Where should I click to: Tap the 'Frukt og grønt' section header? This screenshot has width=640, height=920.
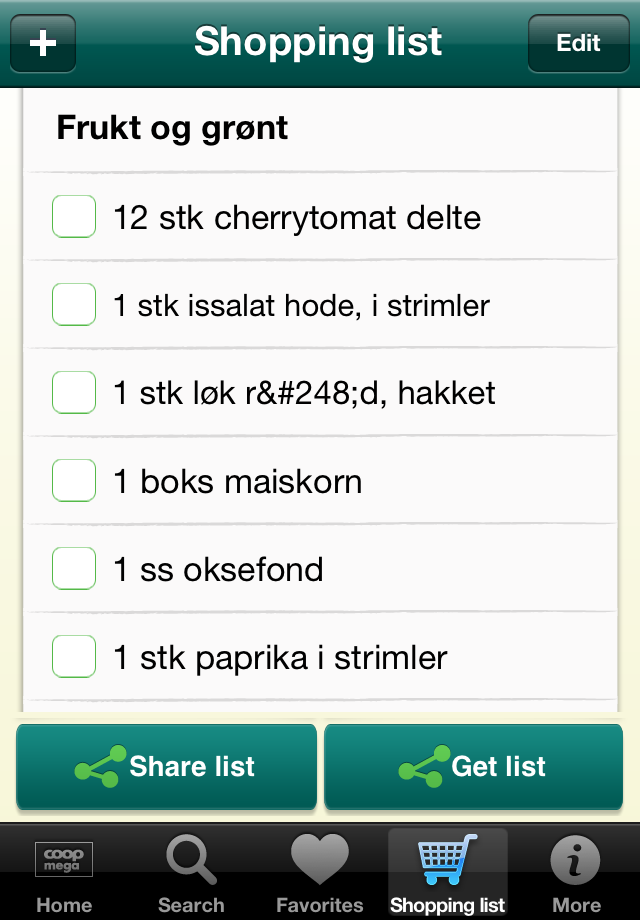(x=172, y=128)
